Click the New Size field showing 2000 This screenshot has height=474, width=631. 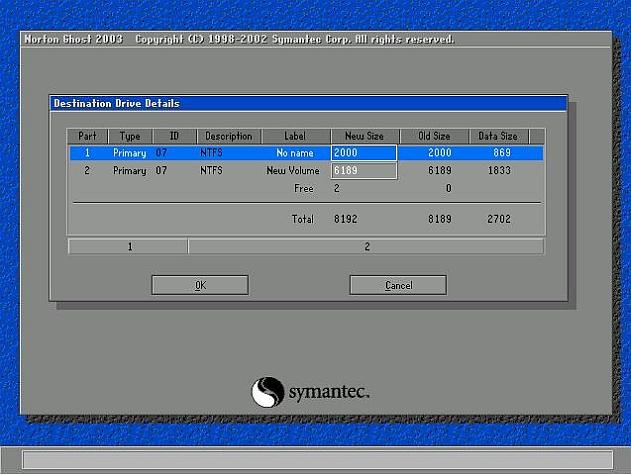point(364,153)
